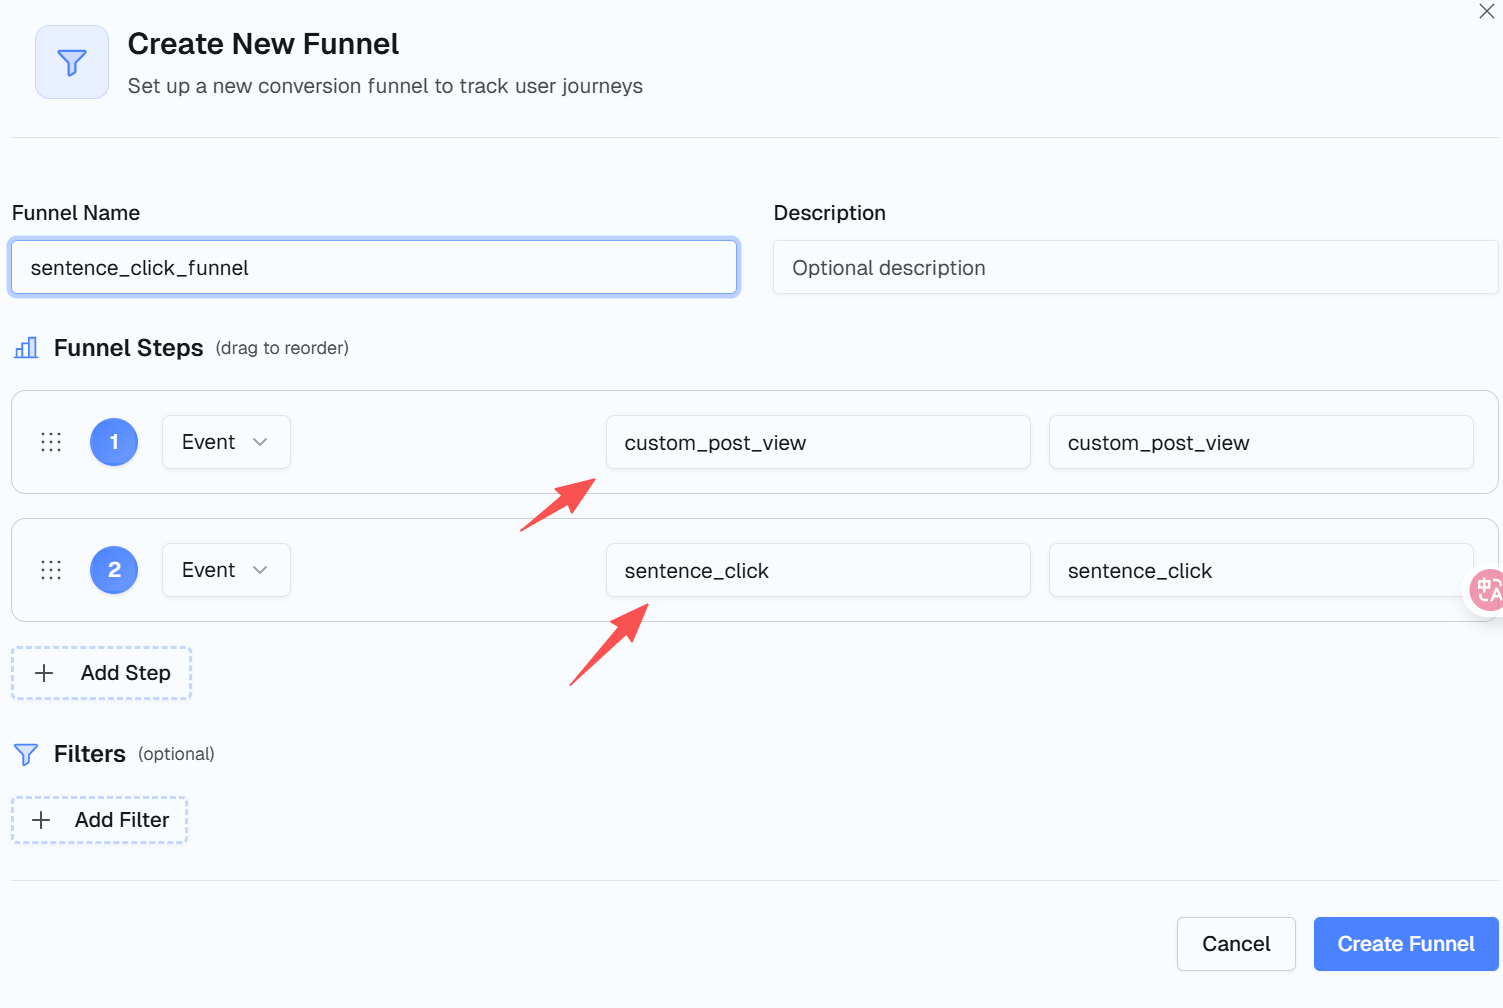Viewport: 1503px width, 1008px height.
Task: Click the pink translate floating icon
Action: pyautogui.click(x=1487, y=590)
